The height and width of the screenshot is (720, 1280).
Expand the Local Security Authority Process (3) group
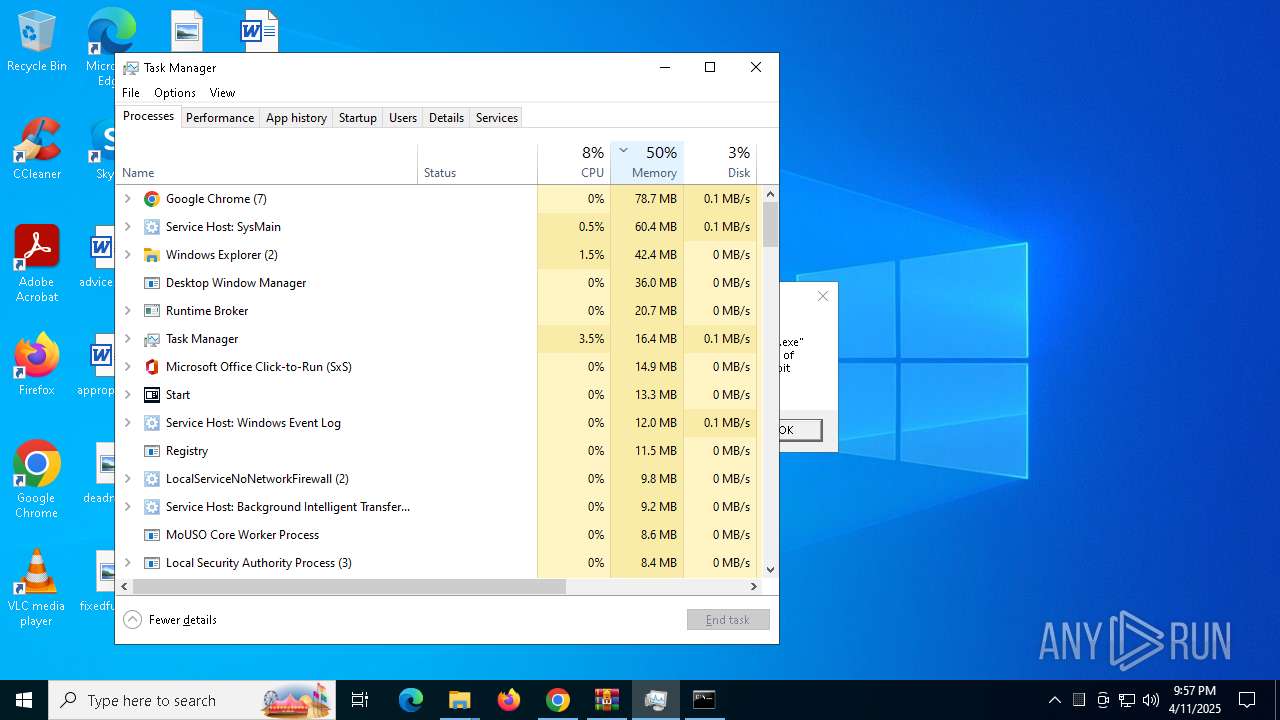coord(127,563)
